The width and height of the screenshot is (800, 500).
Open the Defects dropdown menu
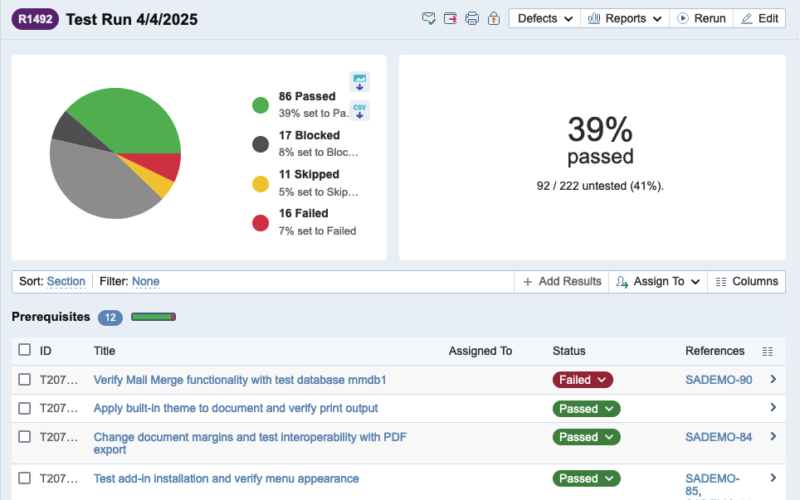[x=545, y=19]
